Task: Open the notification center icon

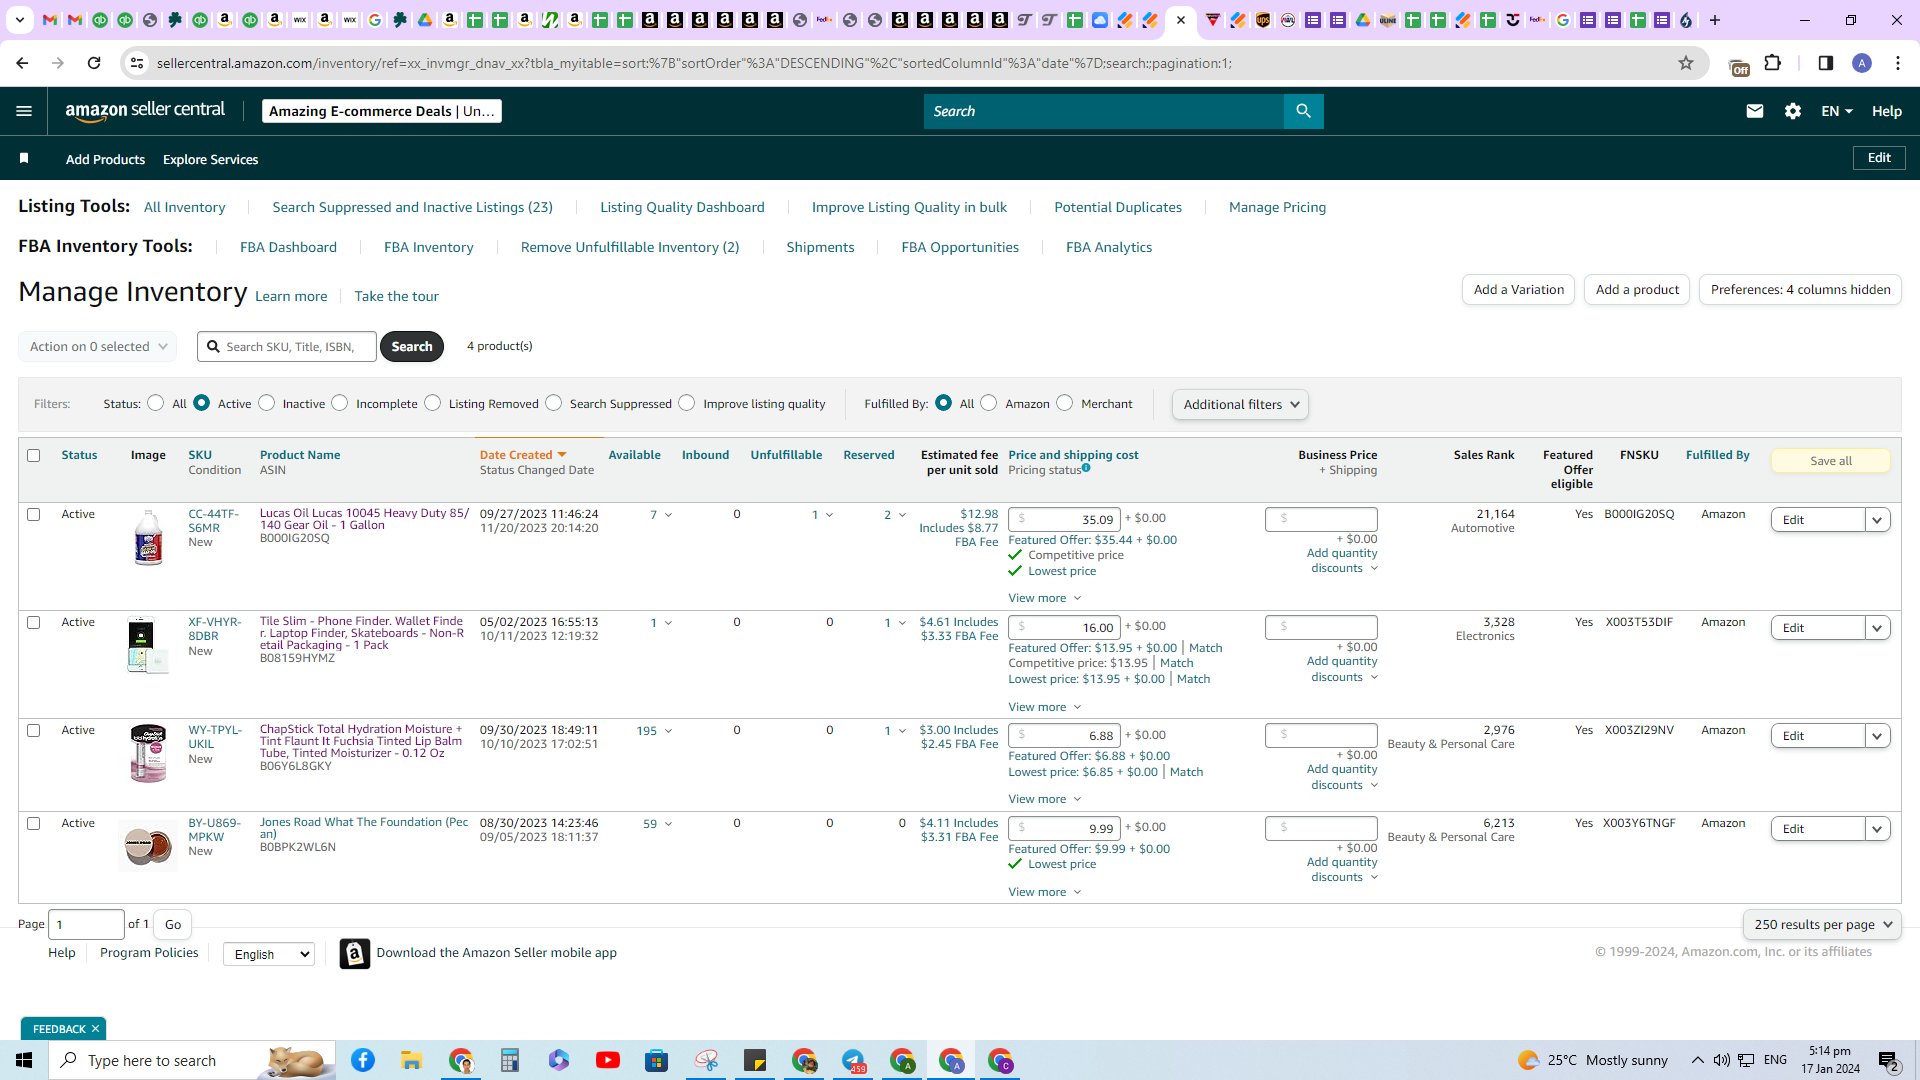Action: [x=1889, y=1060]
